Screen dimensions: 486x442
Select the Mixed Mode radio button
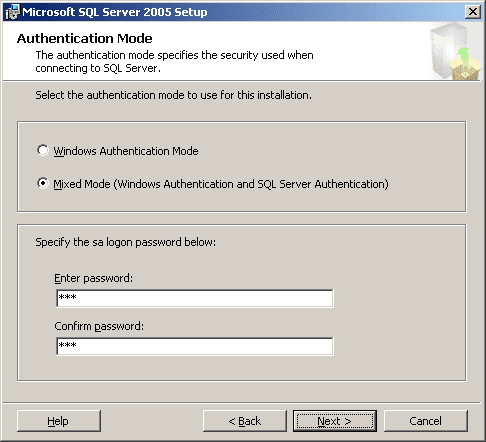coord(43,183)
